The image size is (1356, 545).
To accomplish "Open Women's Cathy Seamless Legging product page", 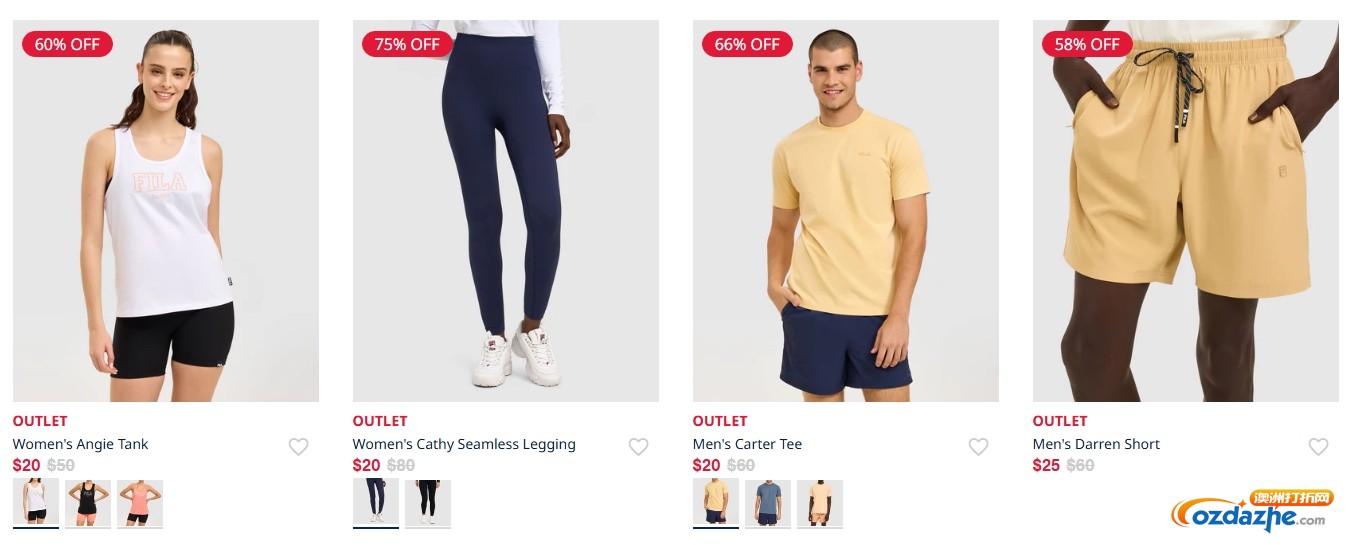I will pyautogui.click(x=464, y=444).
